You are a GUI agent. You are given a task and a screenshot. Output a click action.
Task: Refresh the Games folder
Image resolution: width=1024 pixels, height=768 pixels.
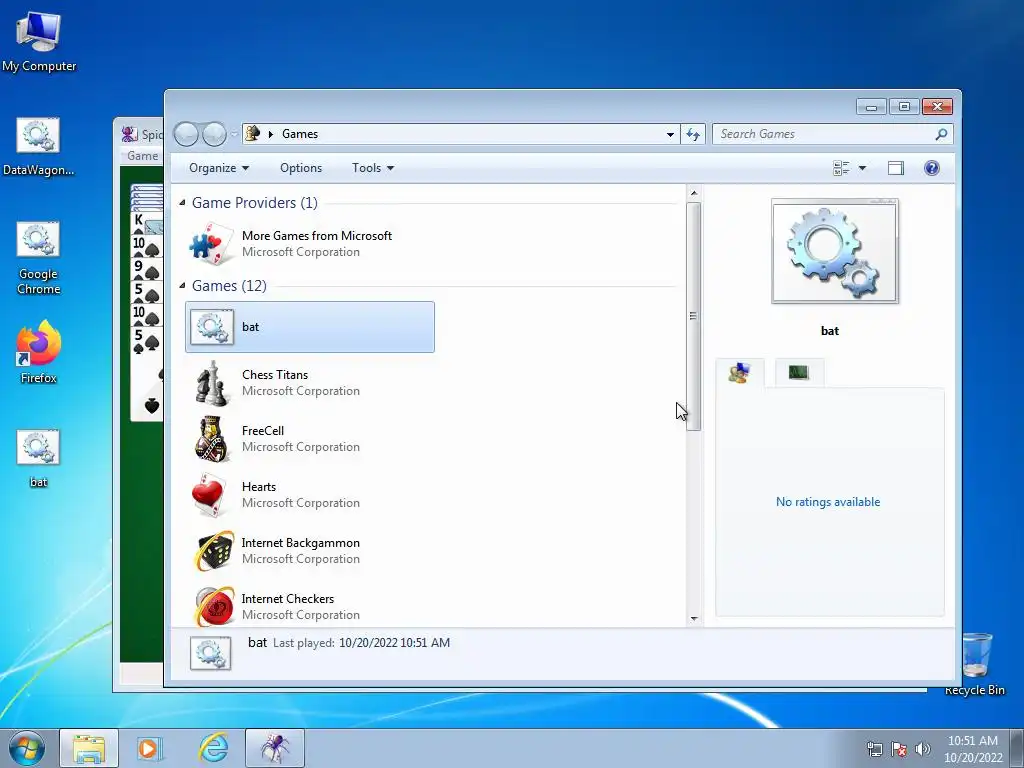693,134
